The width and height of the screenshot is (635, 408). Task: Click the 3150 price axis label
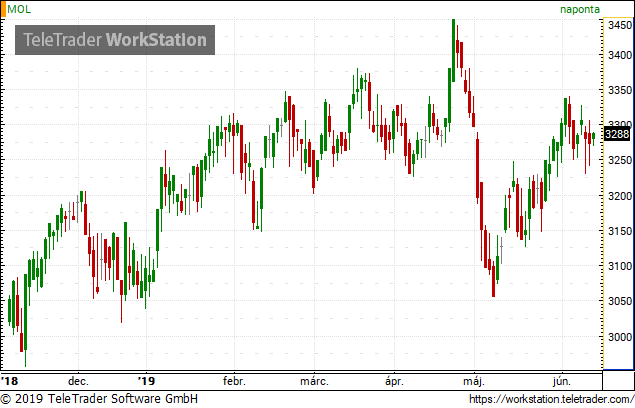[620, 231]
